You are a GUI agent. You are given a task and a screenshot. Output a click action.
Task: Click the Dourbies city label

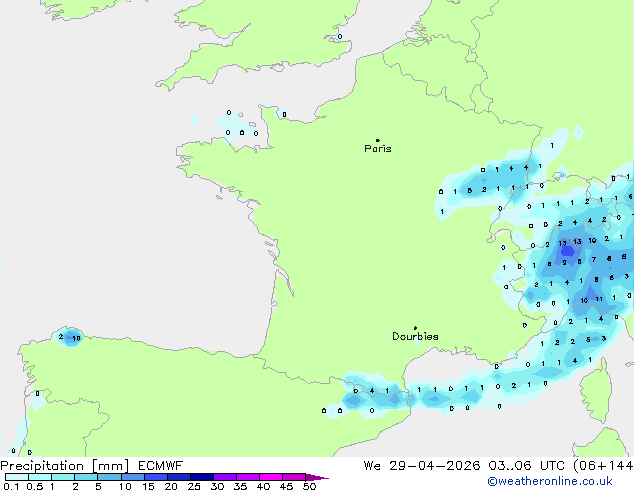pos(415,336)
